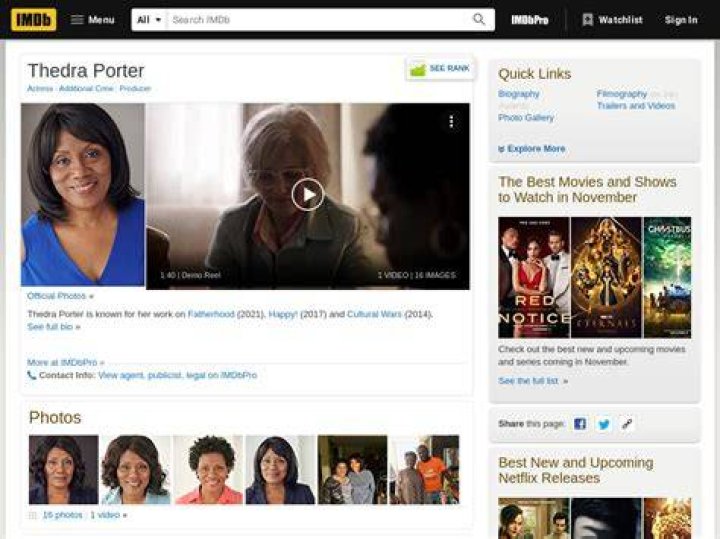Open the hamburger Menu
720x539 pixels.
click(x=92, y=20)
